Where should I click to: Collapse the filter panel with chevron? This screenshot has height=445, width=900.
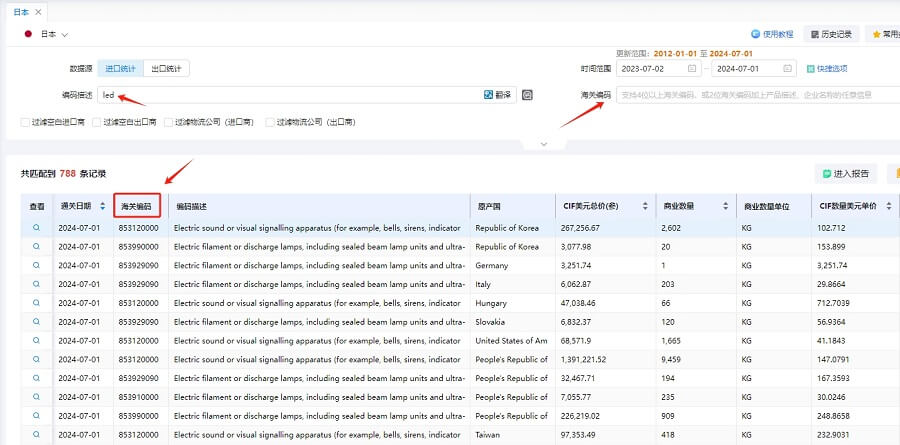pos(544,144)
